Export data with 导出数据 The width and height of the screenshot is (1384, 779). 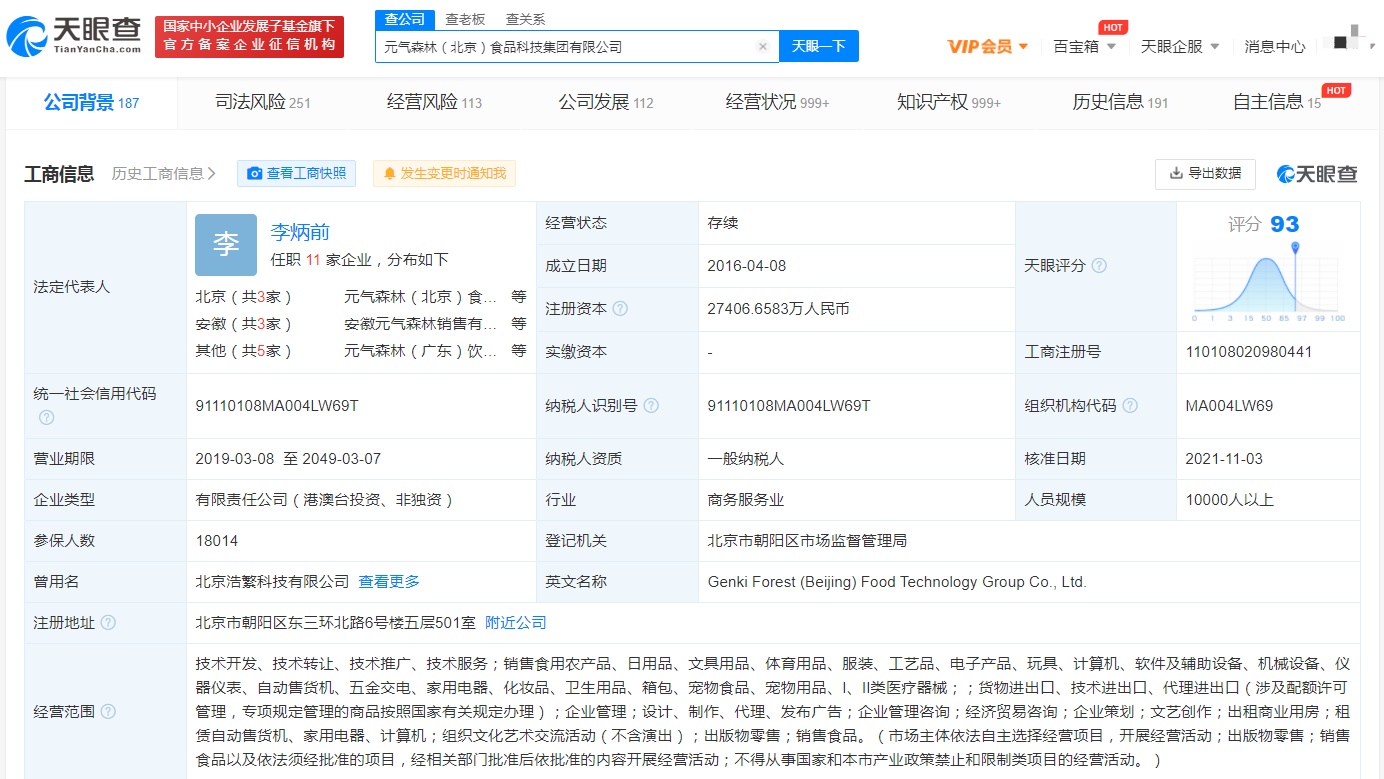[x=1205, y=173]
